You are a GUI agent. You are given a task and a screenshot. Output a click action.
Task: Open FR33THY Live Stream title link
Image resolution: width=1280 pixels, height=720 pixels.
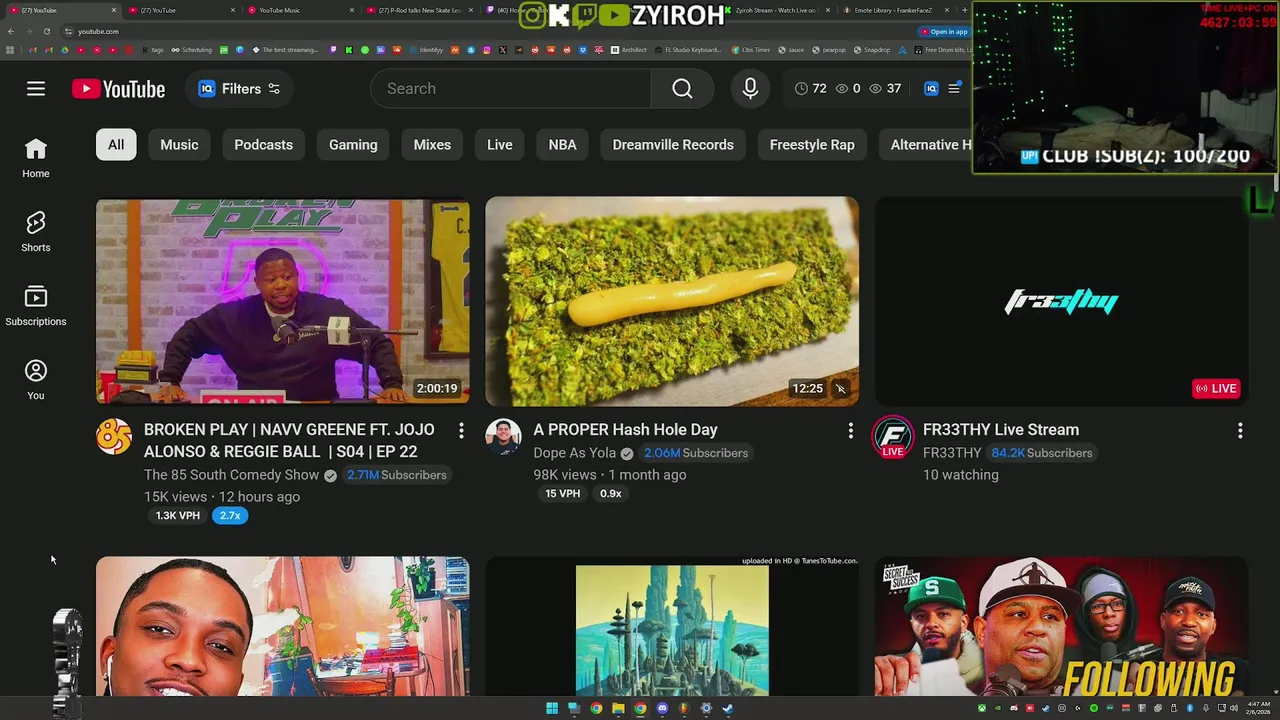click(x=1001, y=430)
